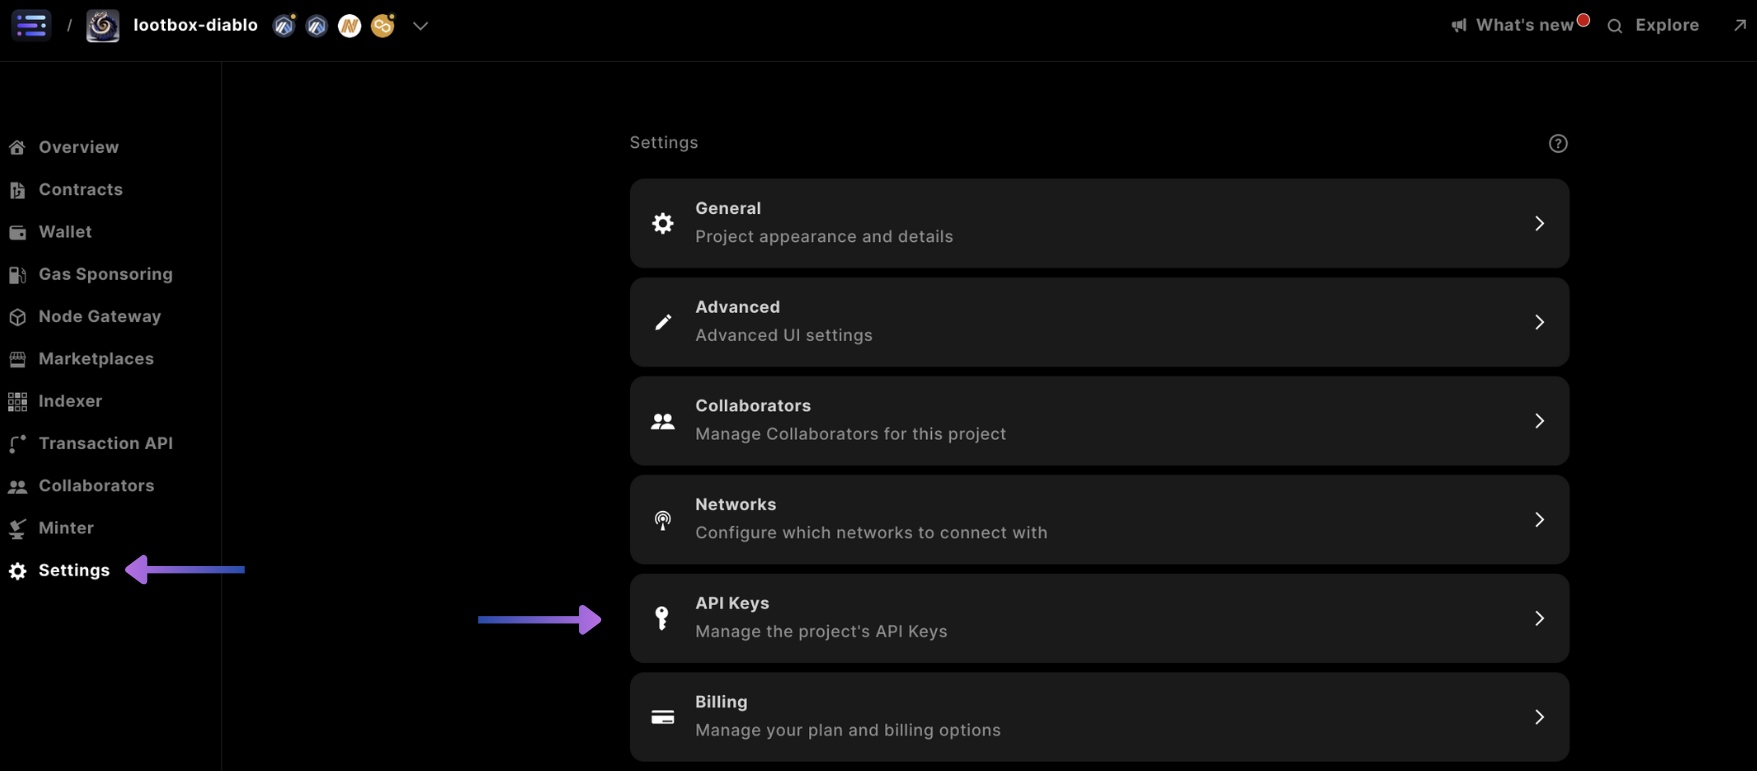The image size is (1757, 771).
Task: Open the sidebar menu logo icon
Action: tap(31, 25)
